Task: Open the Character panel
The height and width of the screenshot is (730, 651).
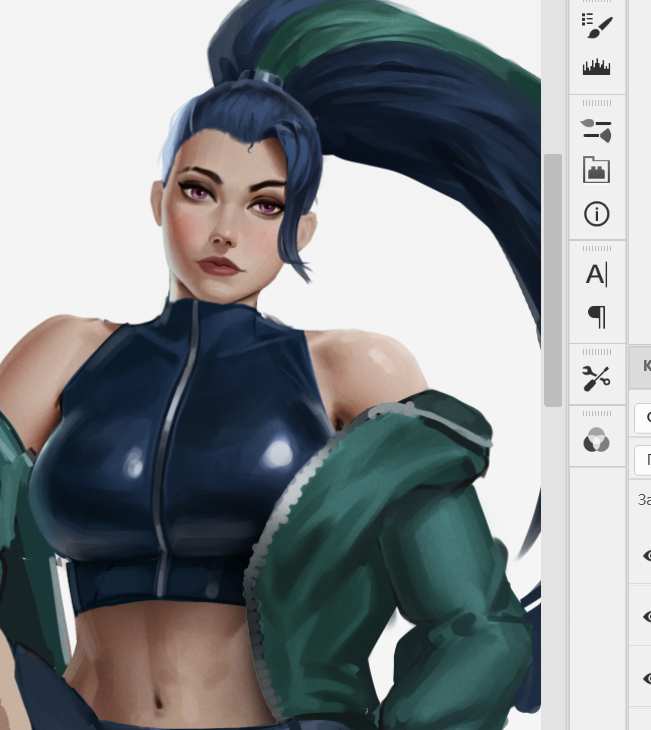Action: pos(597,275)
